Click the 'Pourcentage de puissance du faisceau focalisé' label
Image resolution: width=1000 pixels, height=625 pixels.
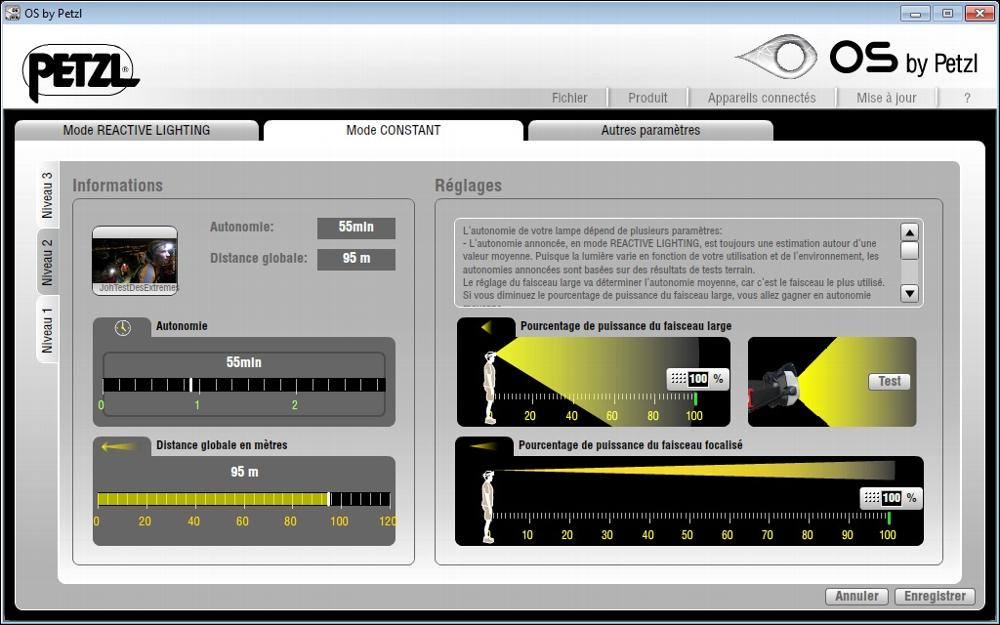coord(630,445)
